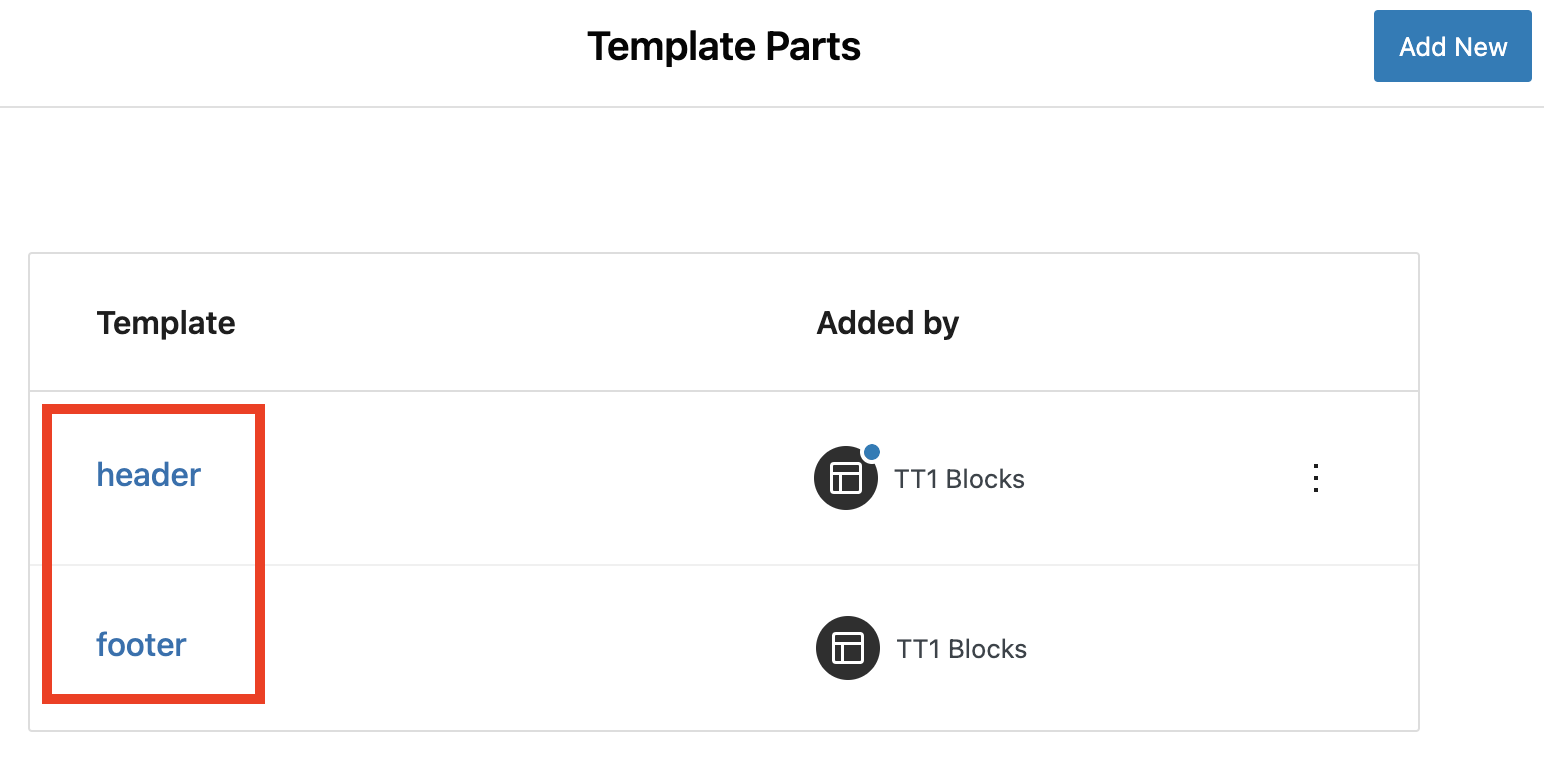Viewport: 1544px width, 758px height.
Task: Click the word 'New' in Add New
Action: tap(1482, 47)
